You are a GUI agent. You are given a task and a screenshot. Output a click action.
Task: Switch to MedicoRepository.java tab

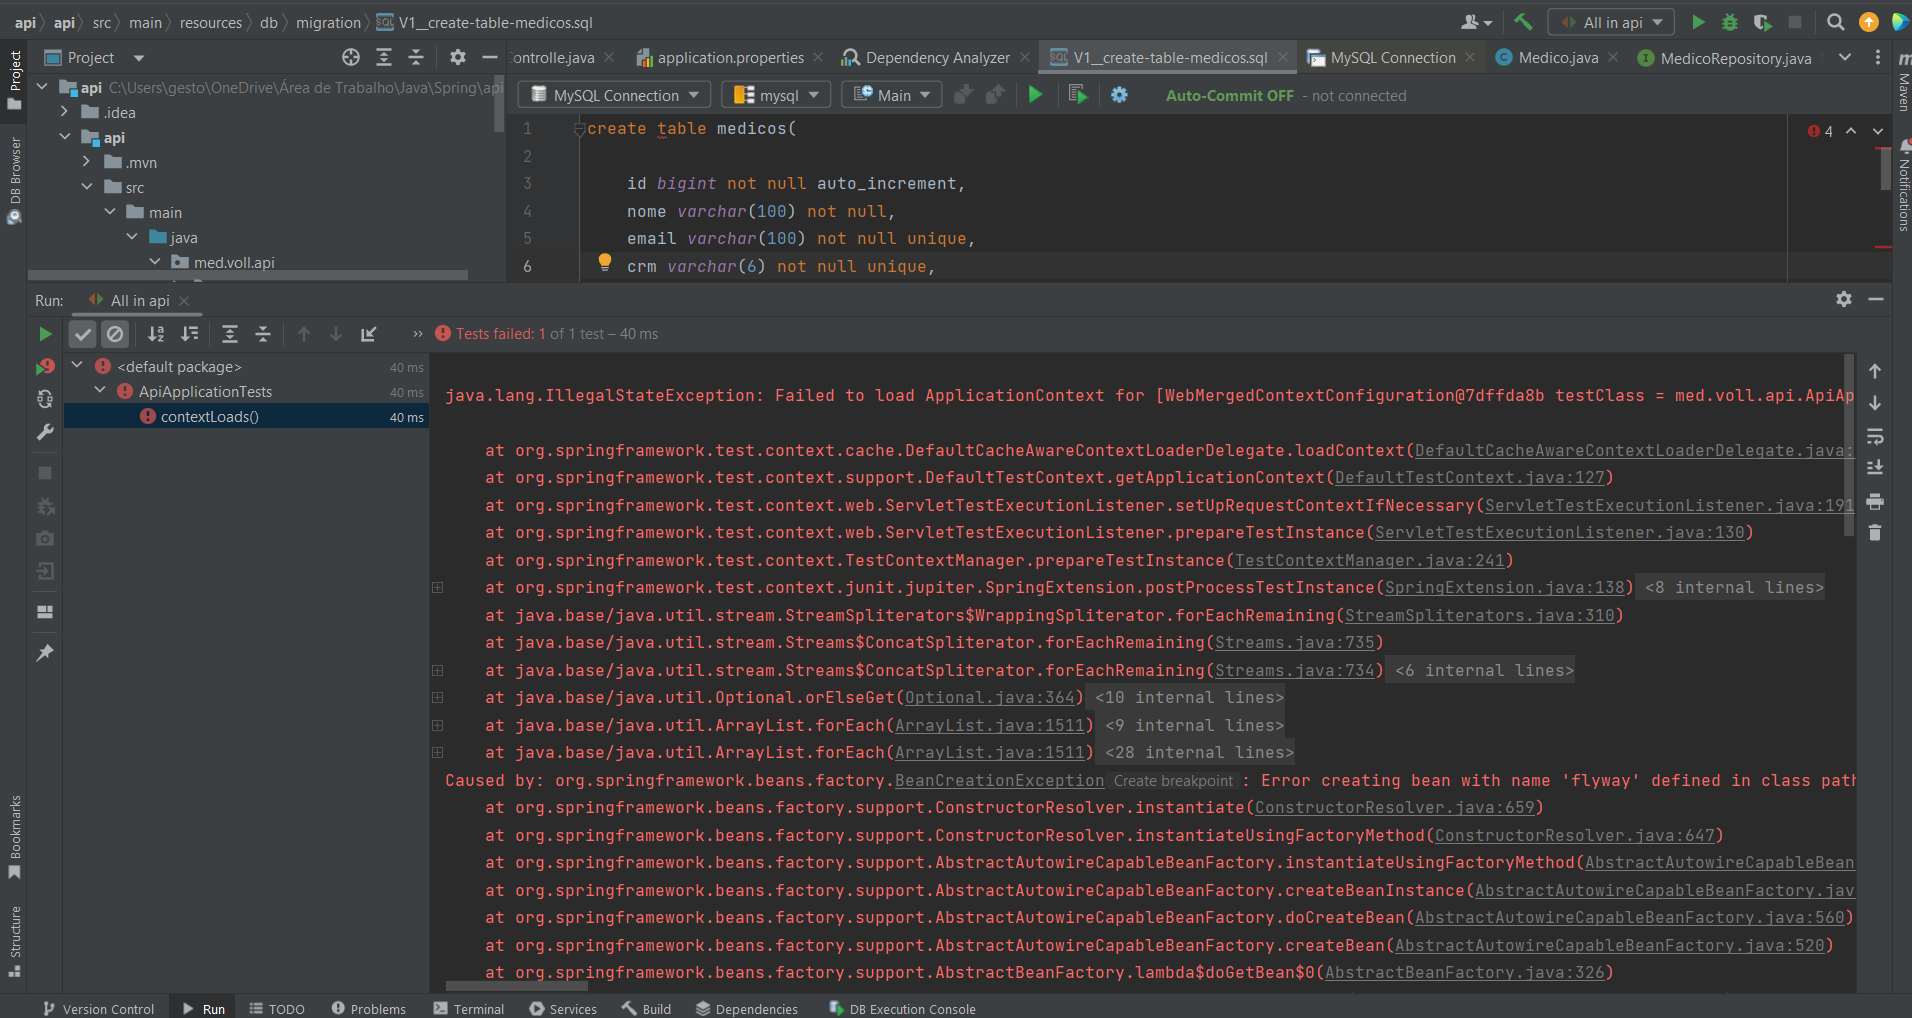tap(1735, 58)
